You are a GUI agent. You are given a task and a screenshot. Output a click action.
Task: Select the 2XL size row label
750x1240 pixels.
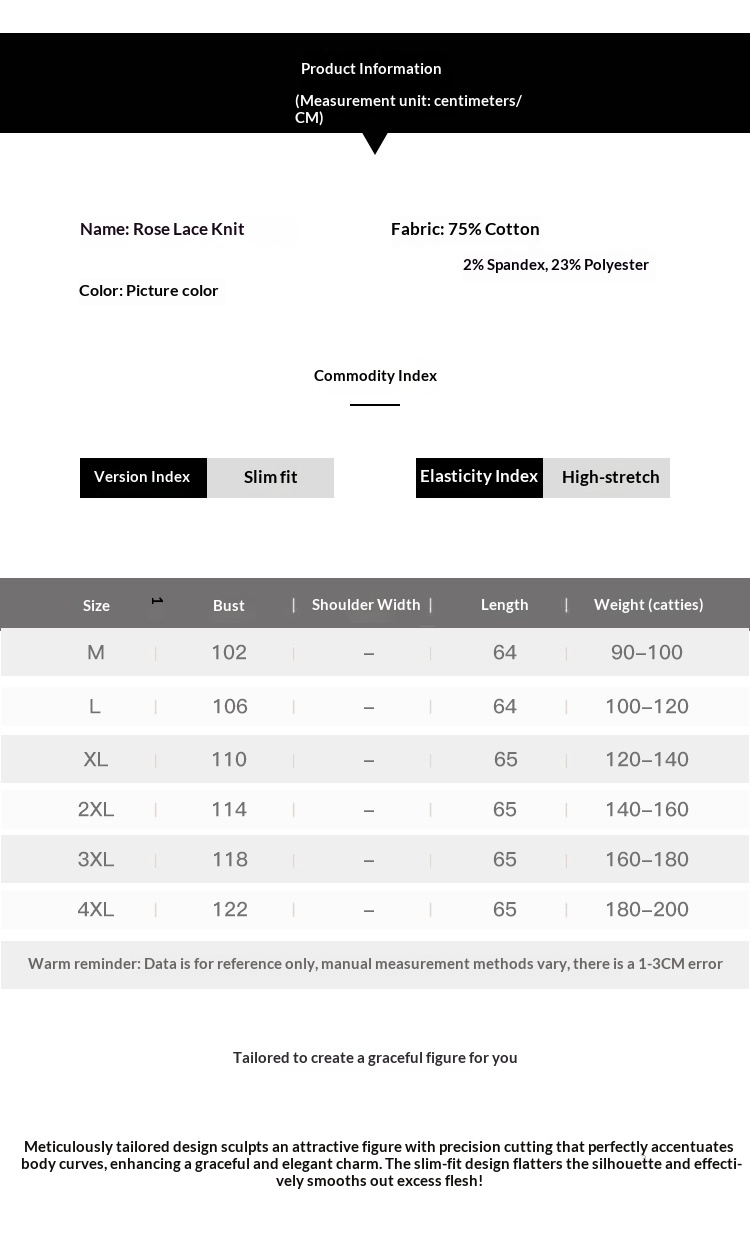click(96, 809)
